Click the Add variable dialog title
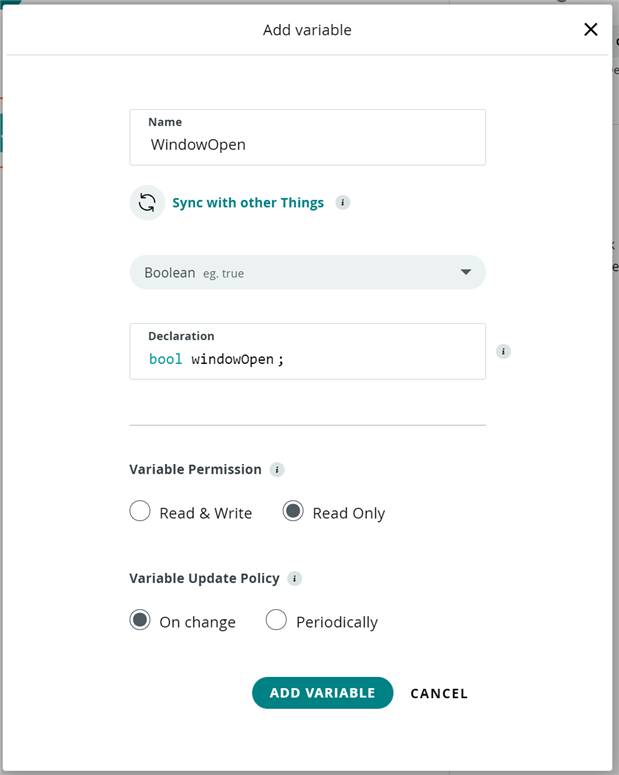This screenshot has width=619, height=775. (x=307, y=30)
